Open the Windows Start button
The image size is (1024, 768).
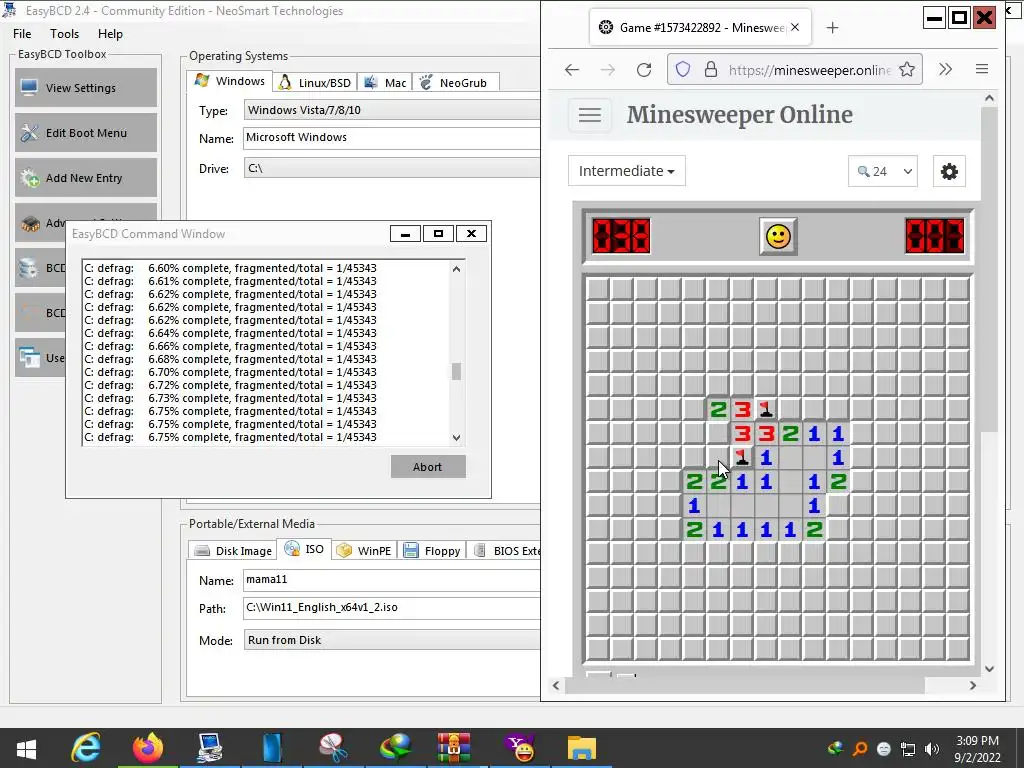point(26,749)
